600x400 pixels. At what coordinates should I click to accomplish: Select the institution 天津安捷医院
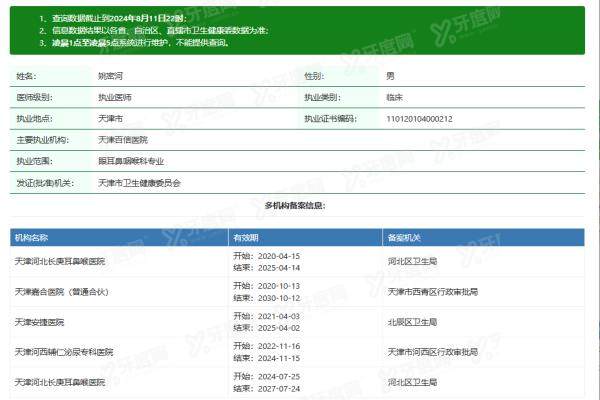click(x=39, y=322)
